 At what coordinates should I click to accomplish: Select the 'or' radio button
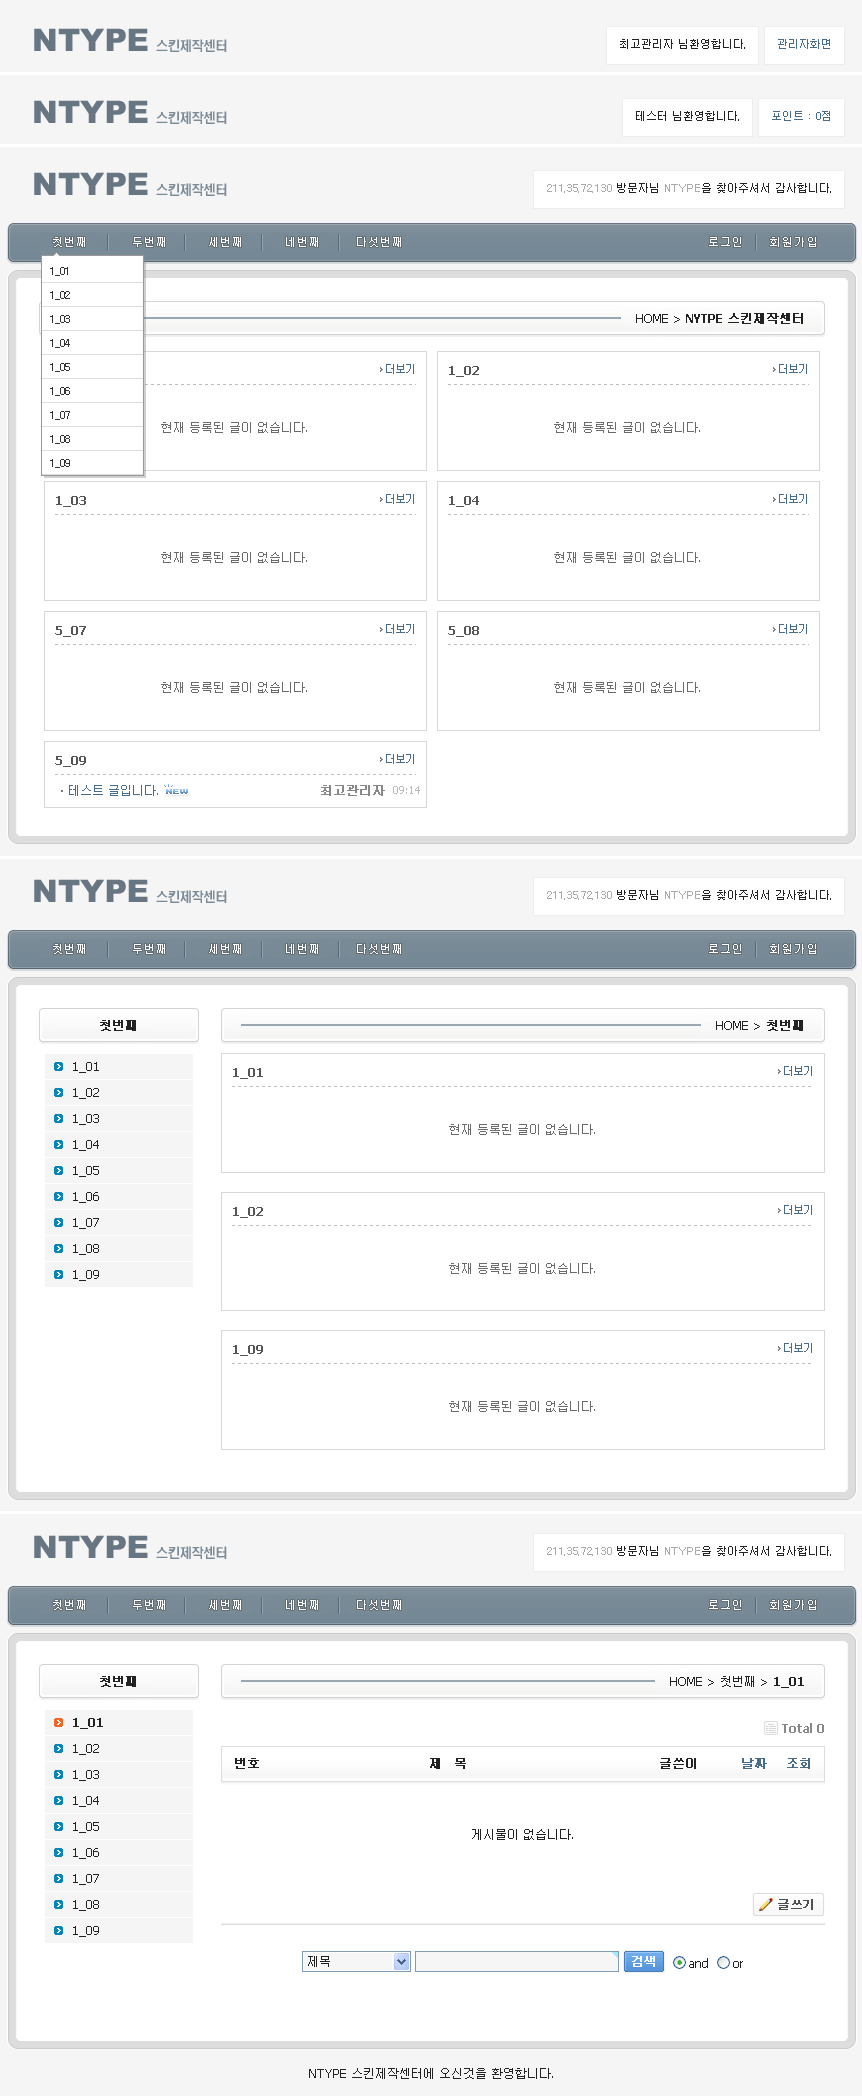(x=723, y=1963)
